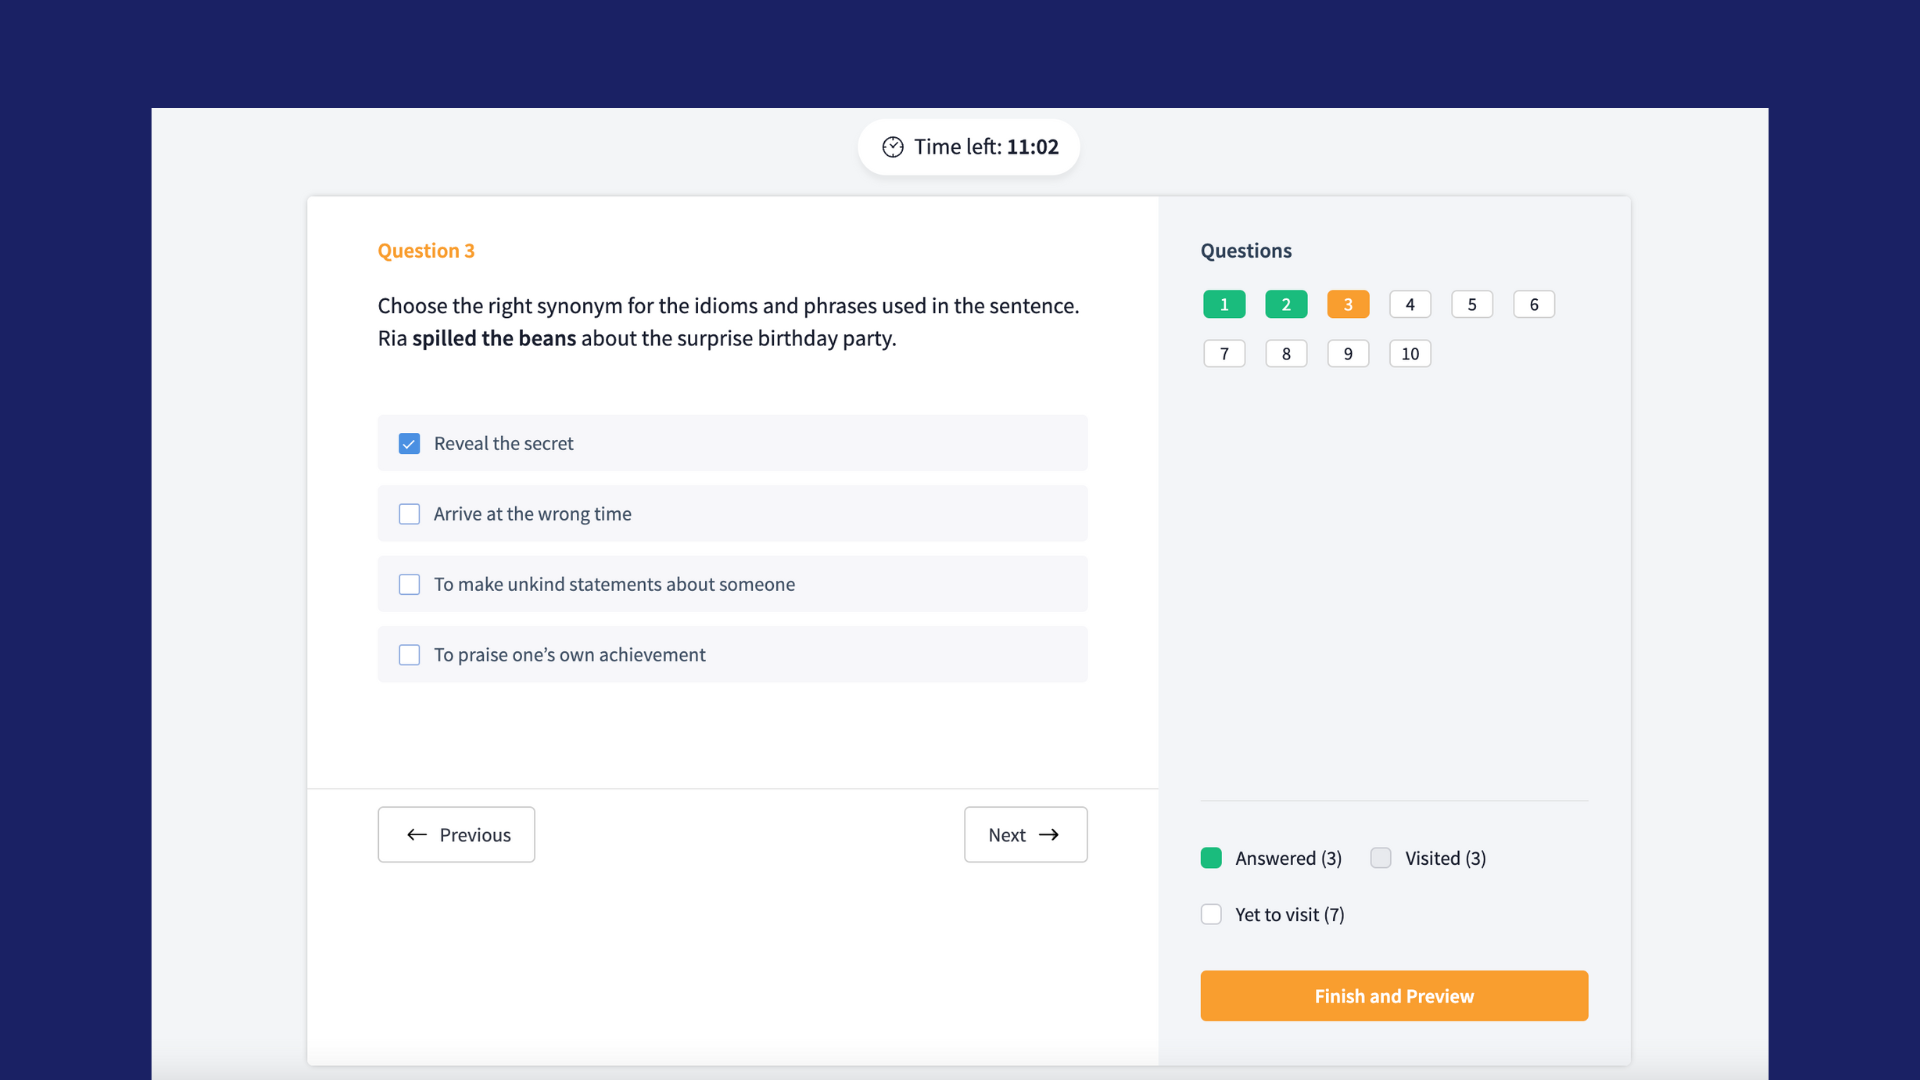The width and height of the screenshot is (1920, 1080).
Task: Select question number 7
Action: tap(1224, 353)
